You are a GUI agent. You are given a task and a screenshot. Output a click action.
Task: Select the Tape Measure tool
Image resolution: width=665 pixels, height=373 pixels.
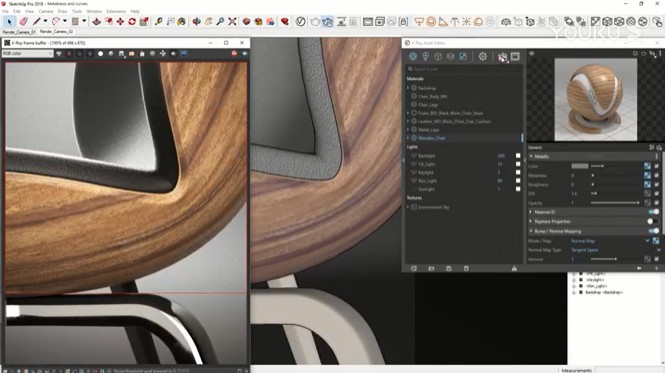click(x=159, y=21)
